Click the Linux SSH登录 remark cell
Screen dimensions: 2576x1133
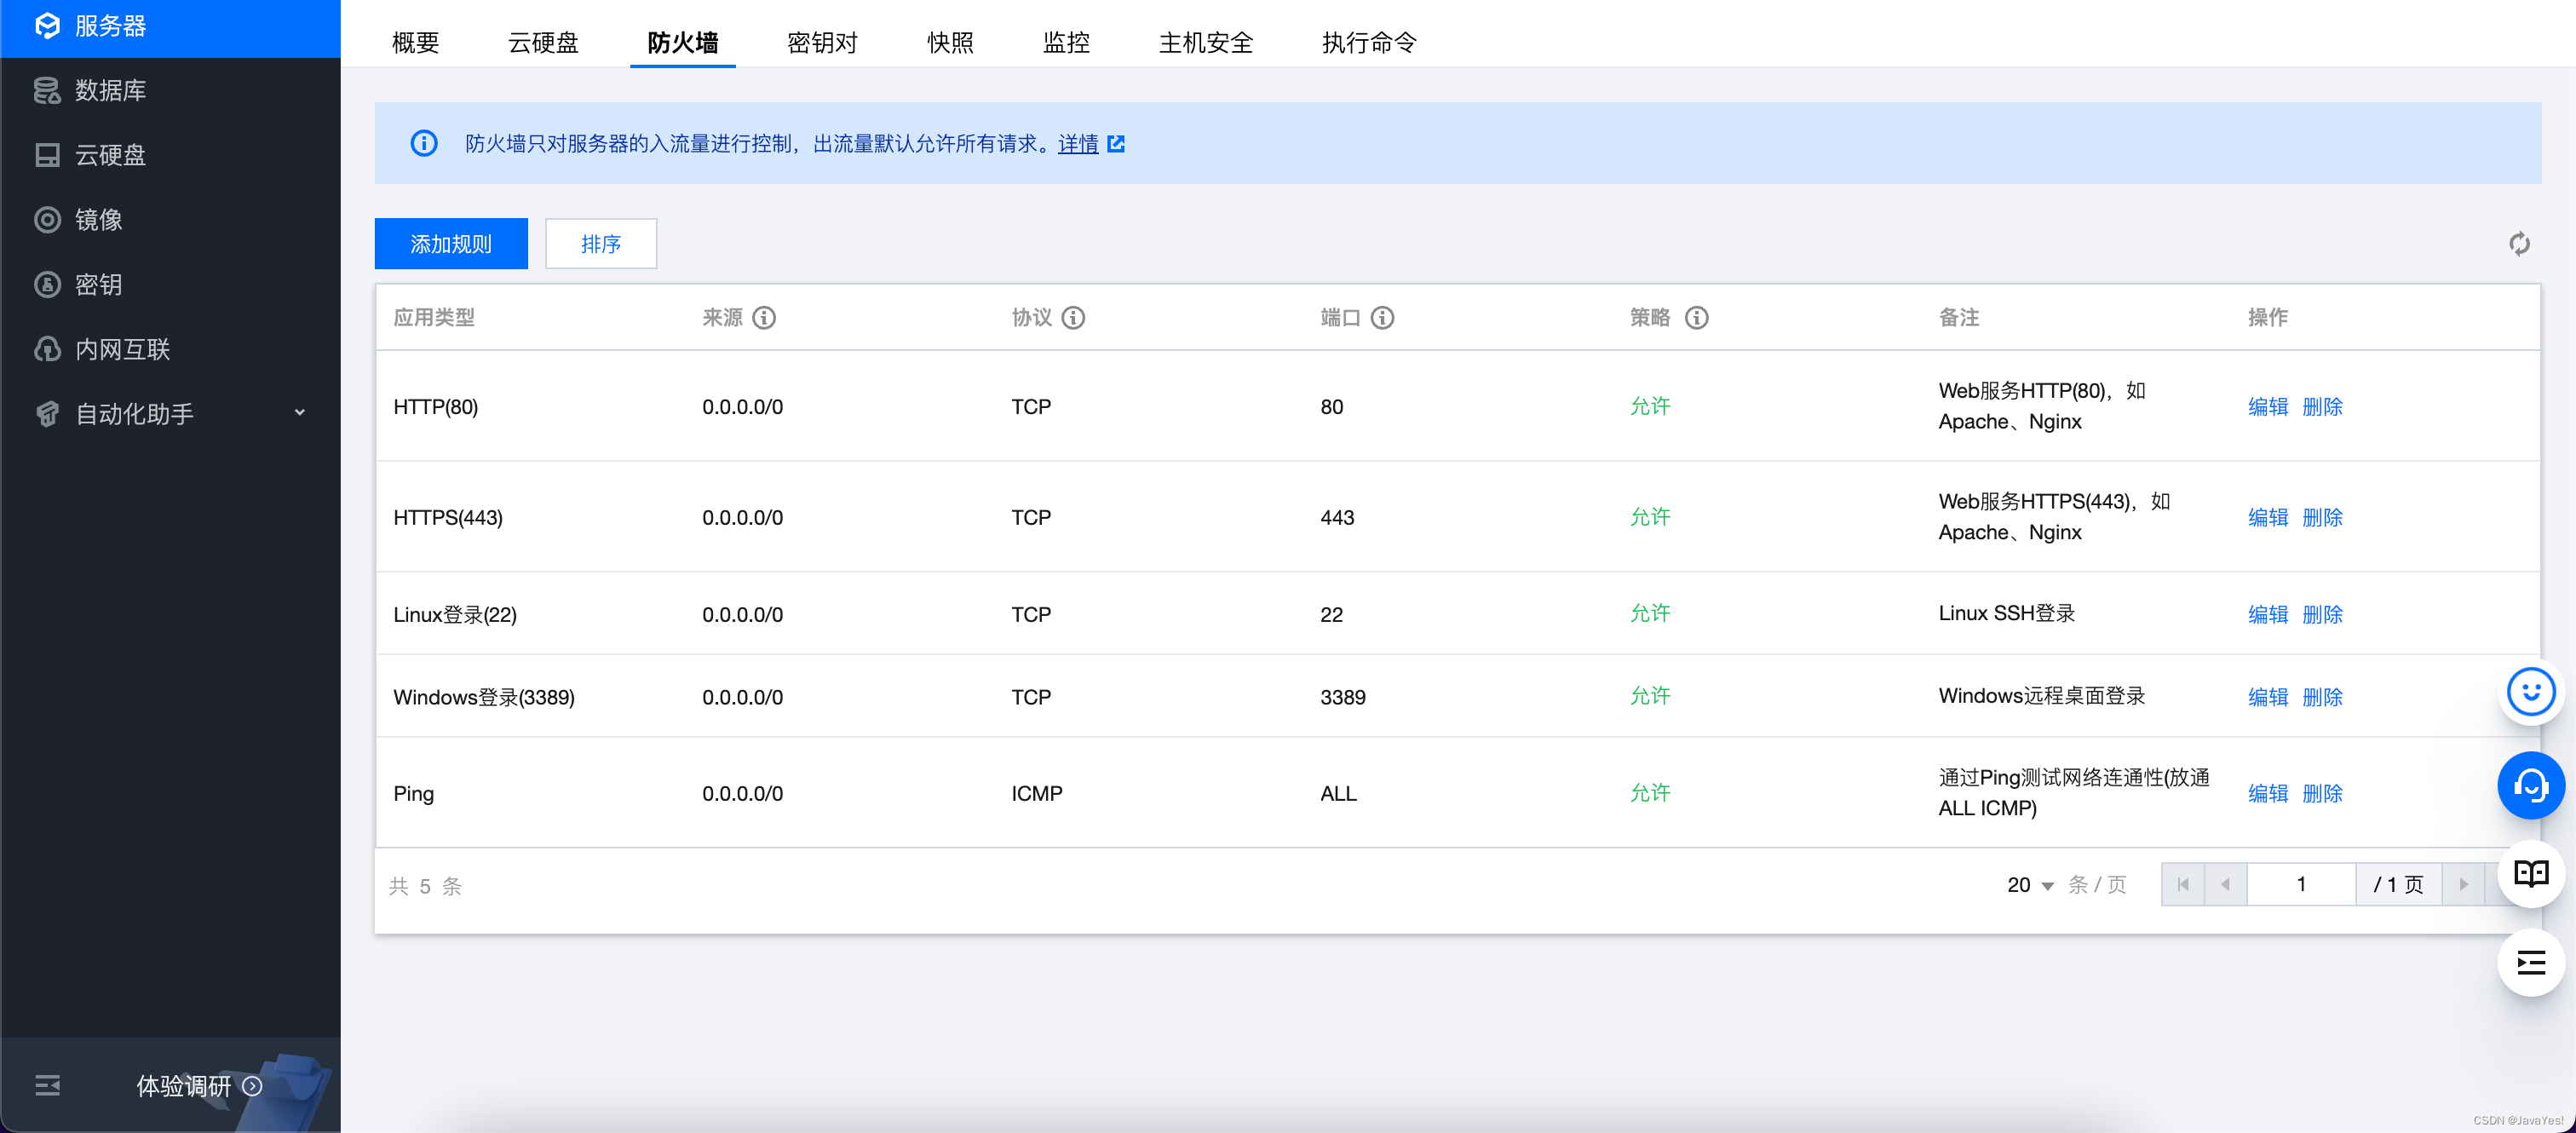point(2006,614)
